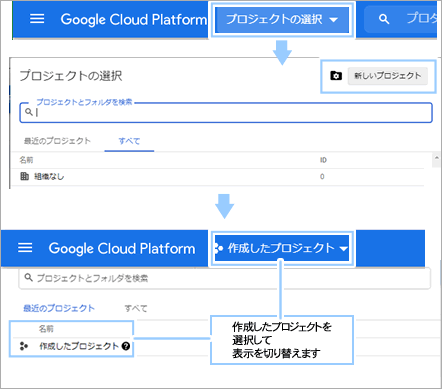Screen dimensions: 443x390
Task: Click the new project folder icon
Action: [336, 76]
